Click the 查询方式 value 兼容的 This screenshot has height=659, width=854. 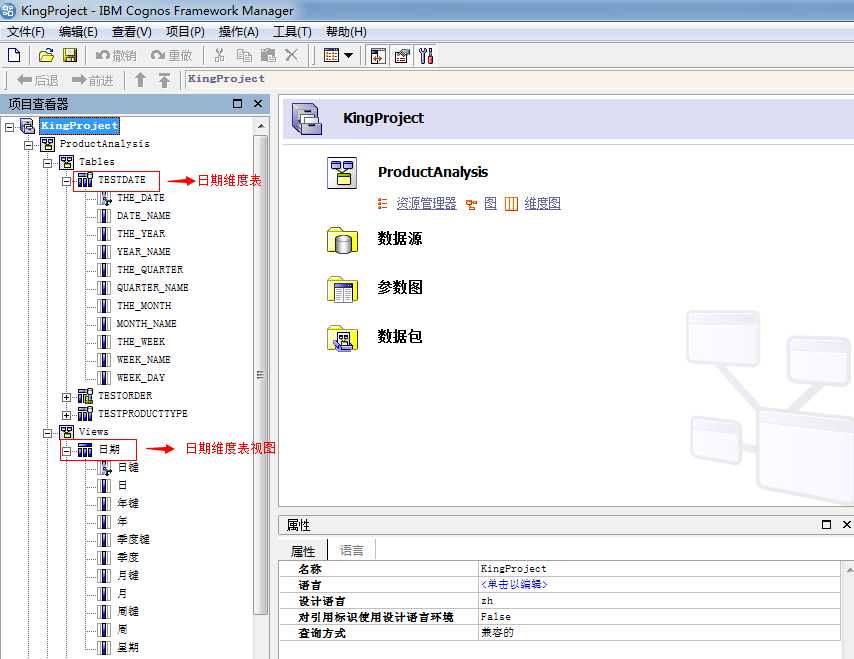tap(497, 632)
